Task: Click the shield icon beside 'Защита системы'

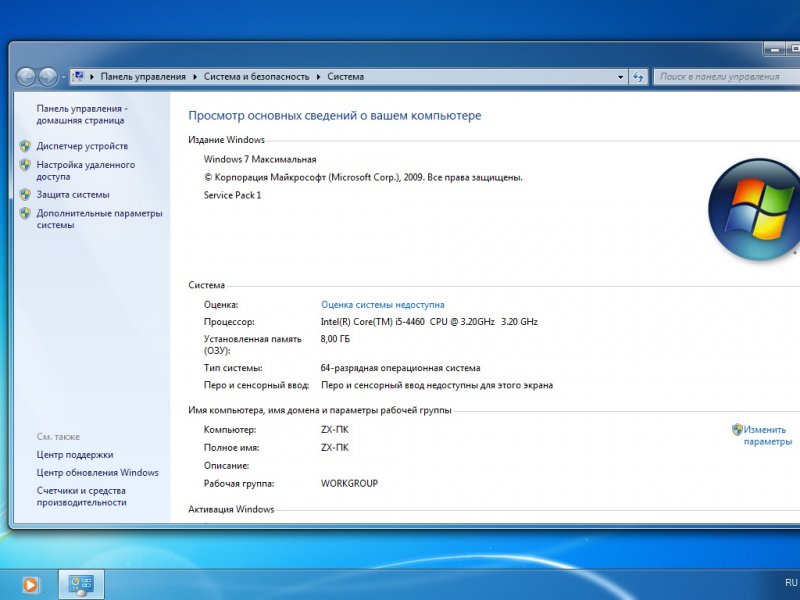Action: click(x=25, y=194)
